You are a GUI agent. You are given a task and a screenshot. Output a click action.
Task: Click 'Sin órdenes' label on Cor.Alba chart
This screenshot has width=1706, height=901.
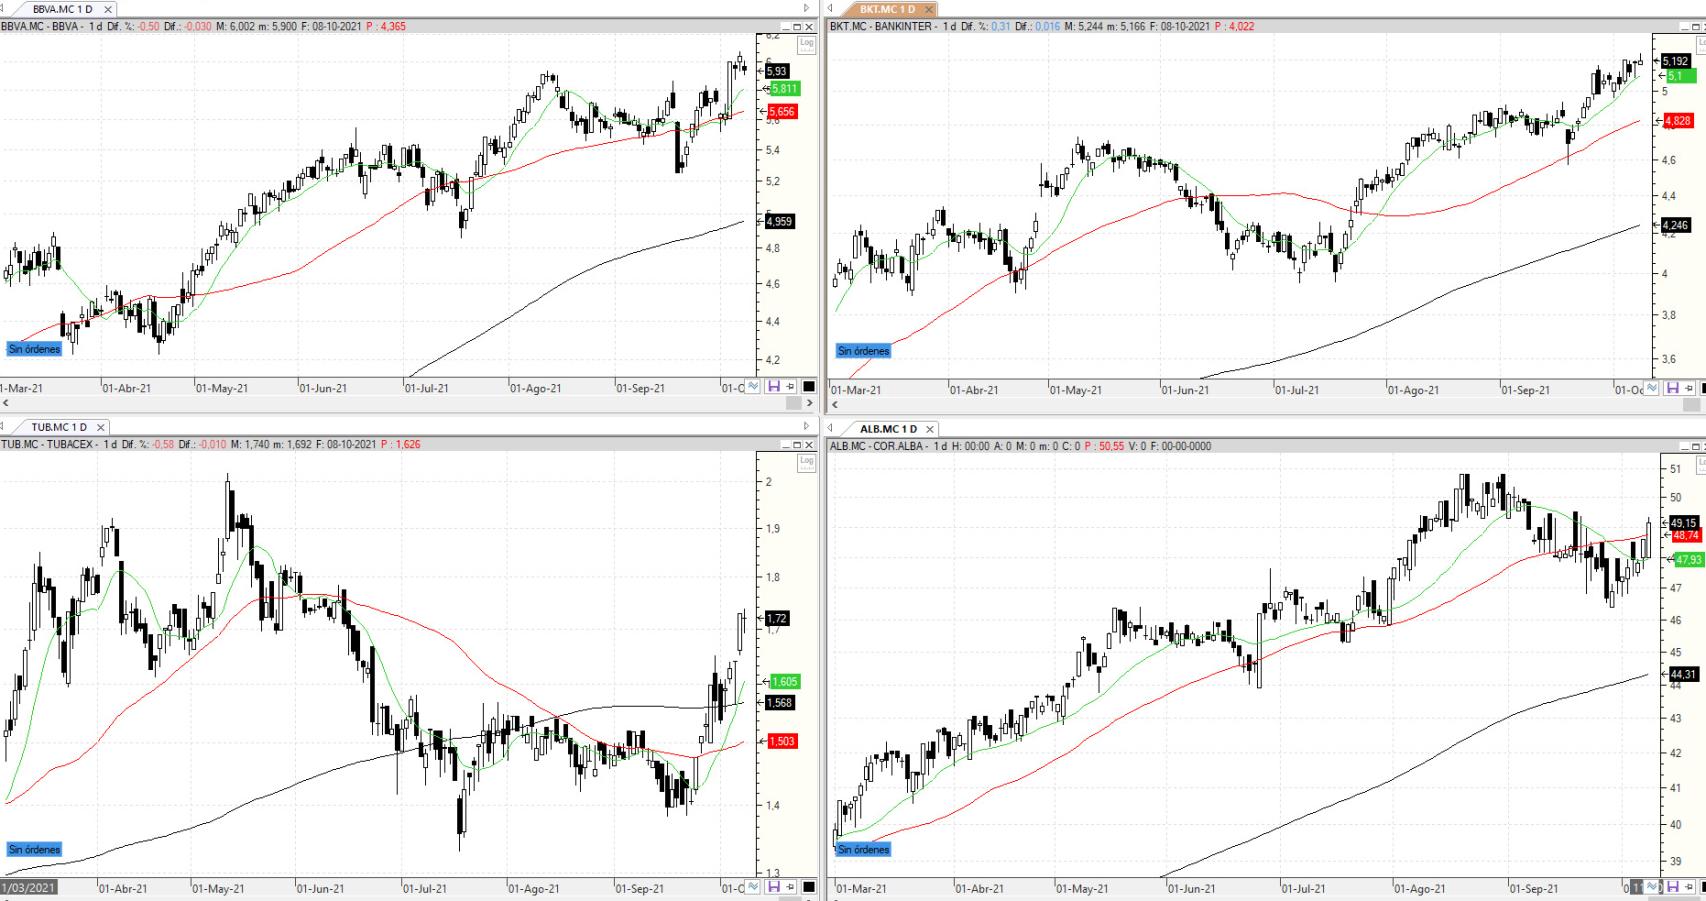click(x=863, y=849)
